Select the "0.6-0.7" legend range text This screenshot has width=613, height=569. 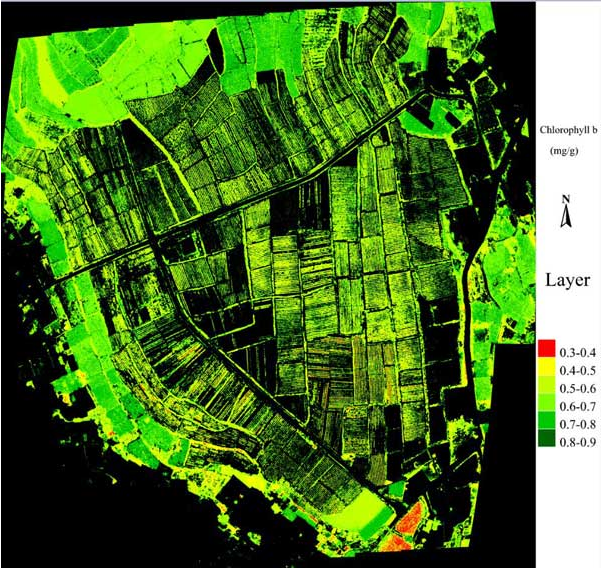(x=578, y=404)
